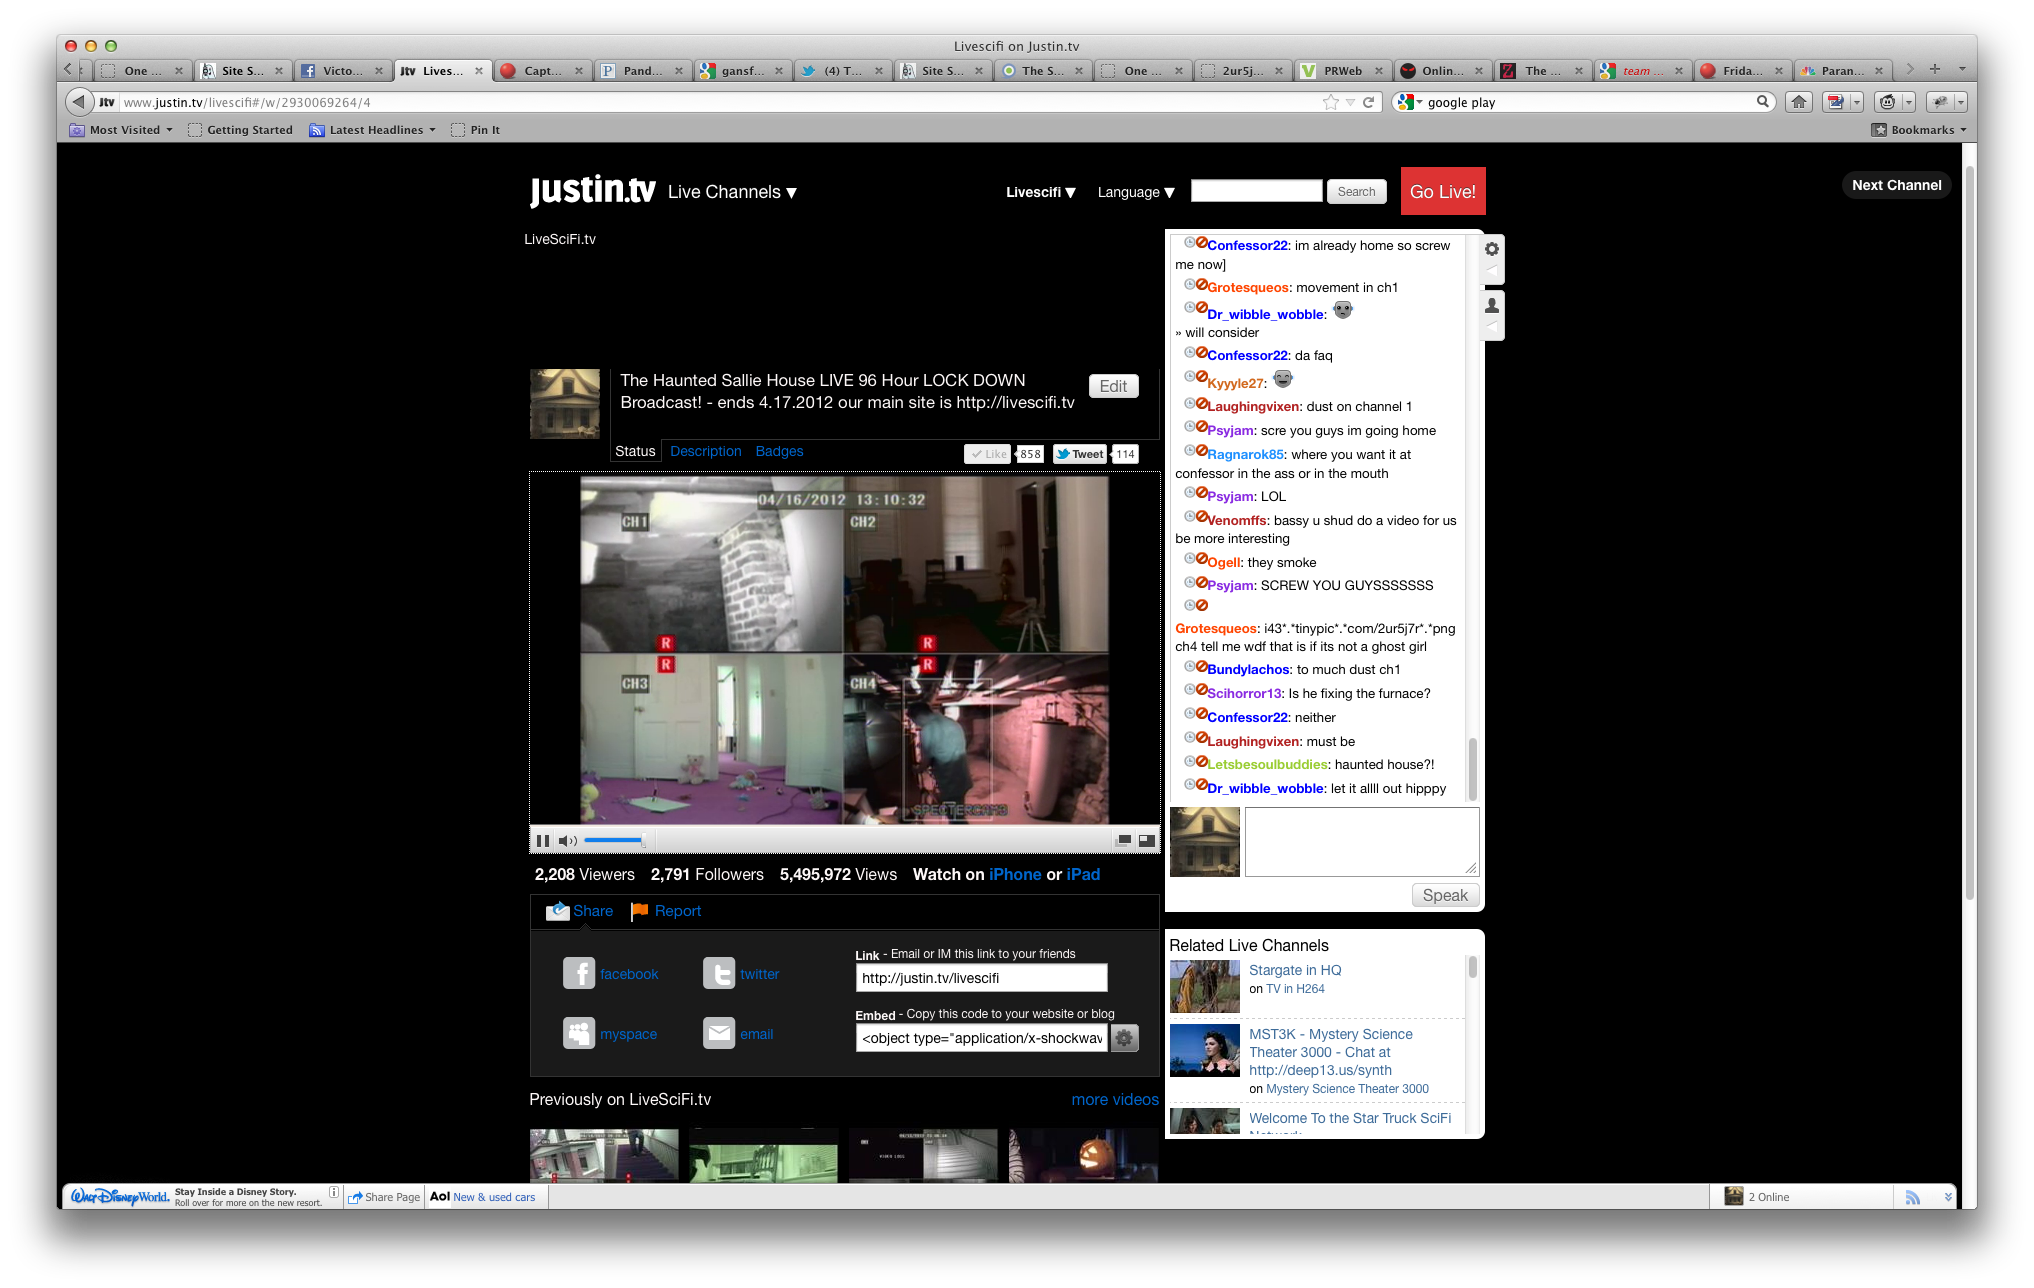Open the Livescifi account dropdown
Screen dimensions: 2034x1288
tap(1040, 192)
